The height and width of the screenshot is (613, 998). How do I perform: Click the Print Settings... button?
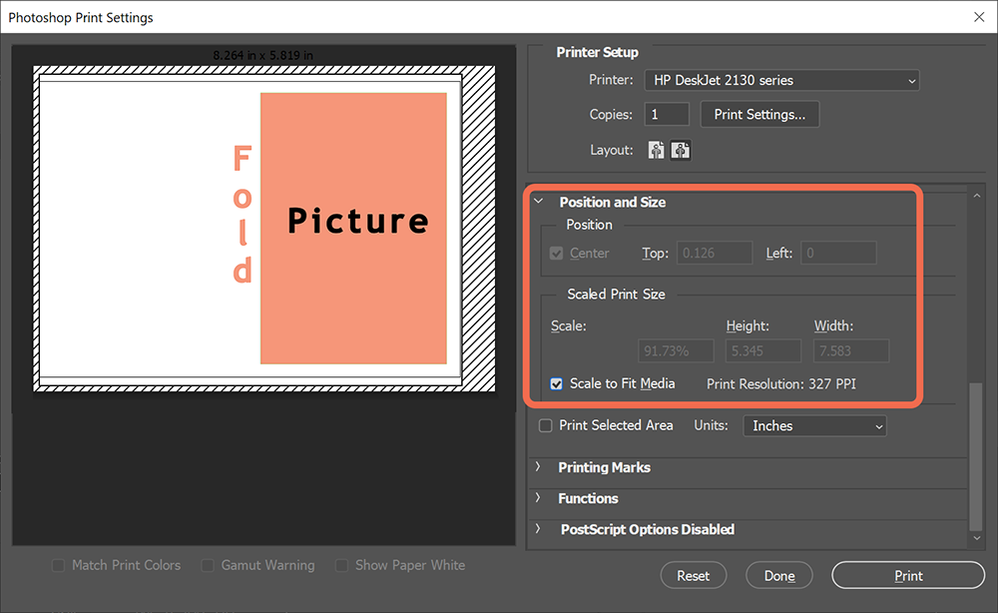760,114
